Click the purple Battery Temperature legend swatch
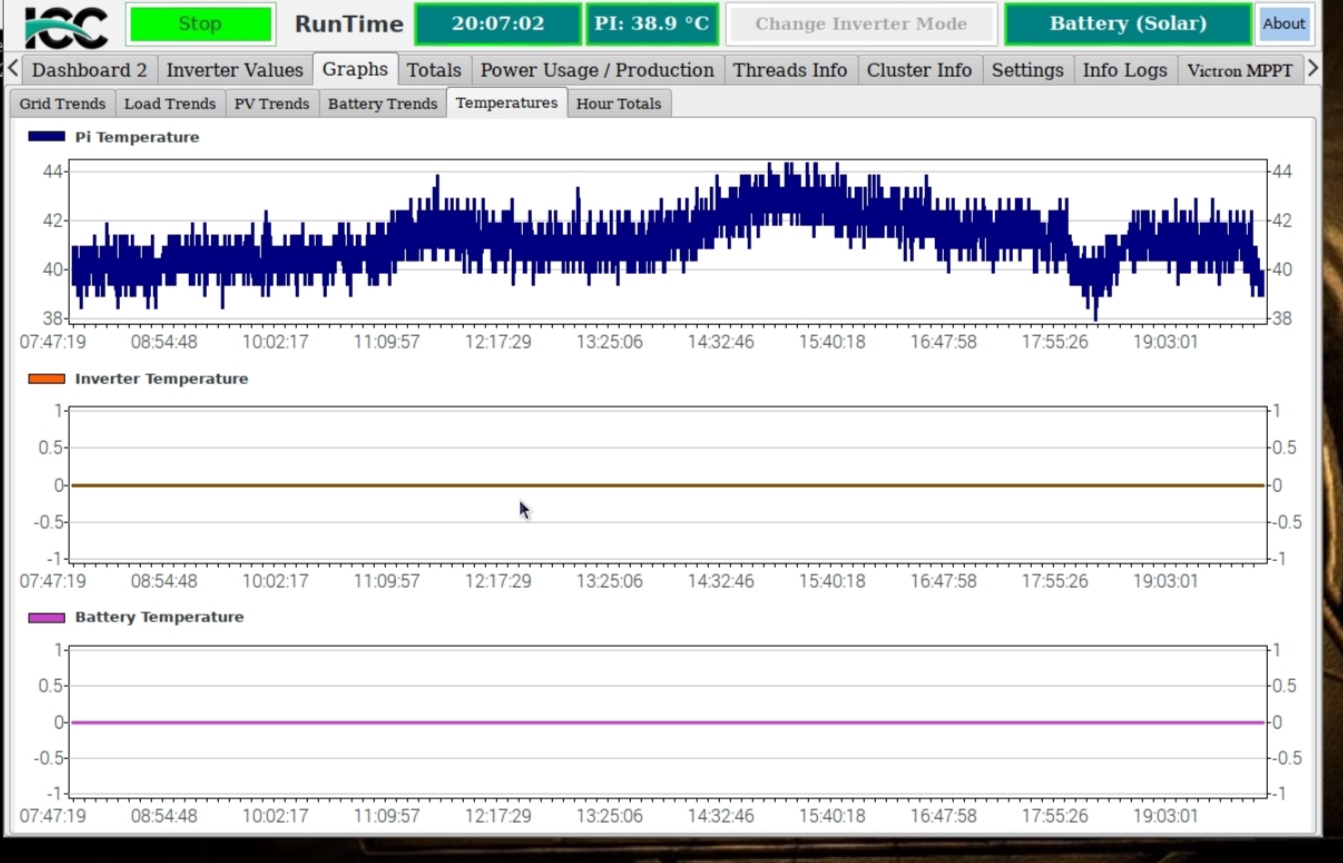The height and width of the screenshot is (863, 1343). pos(46,617)
